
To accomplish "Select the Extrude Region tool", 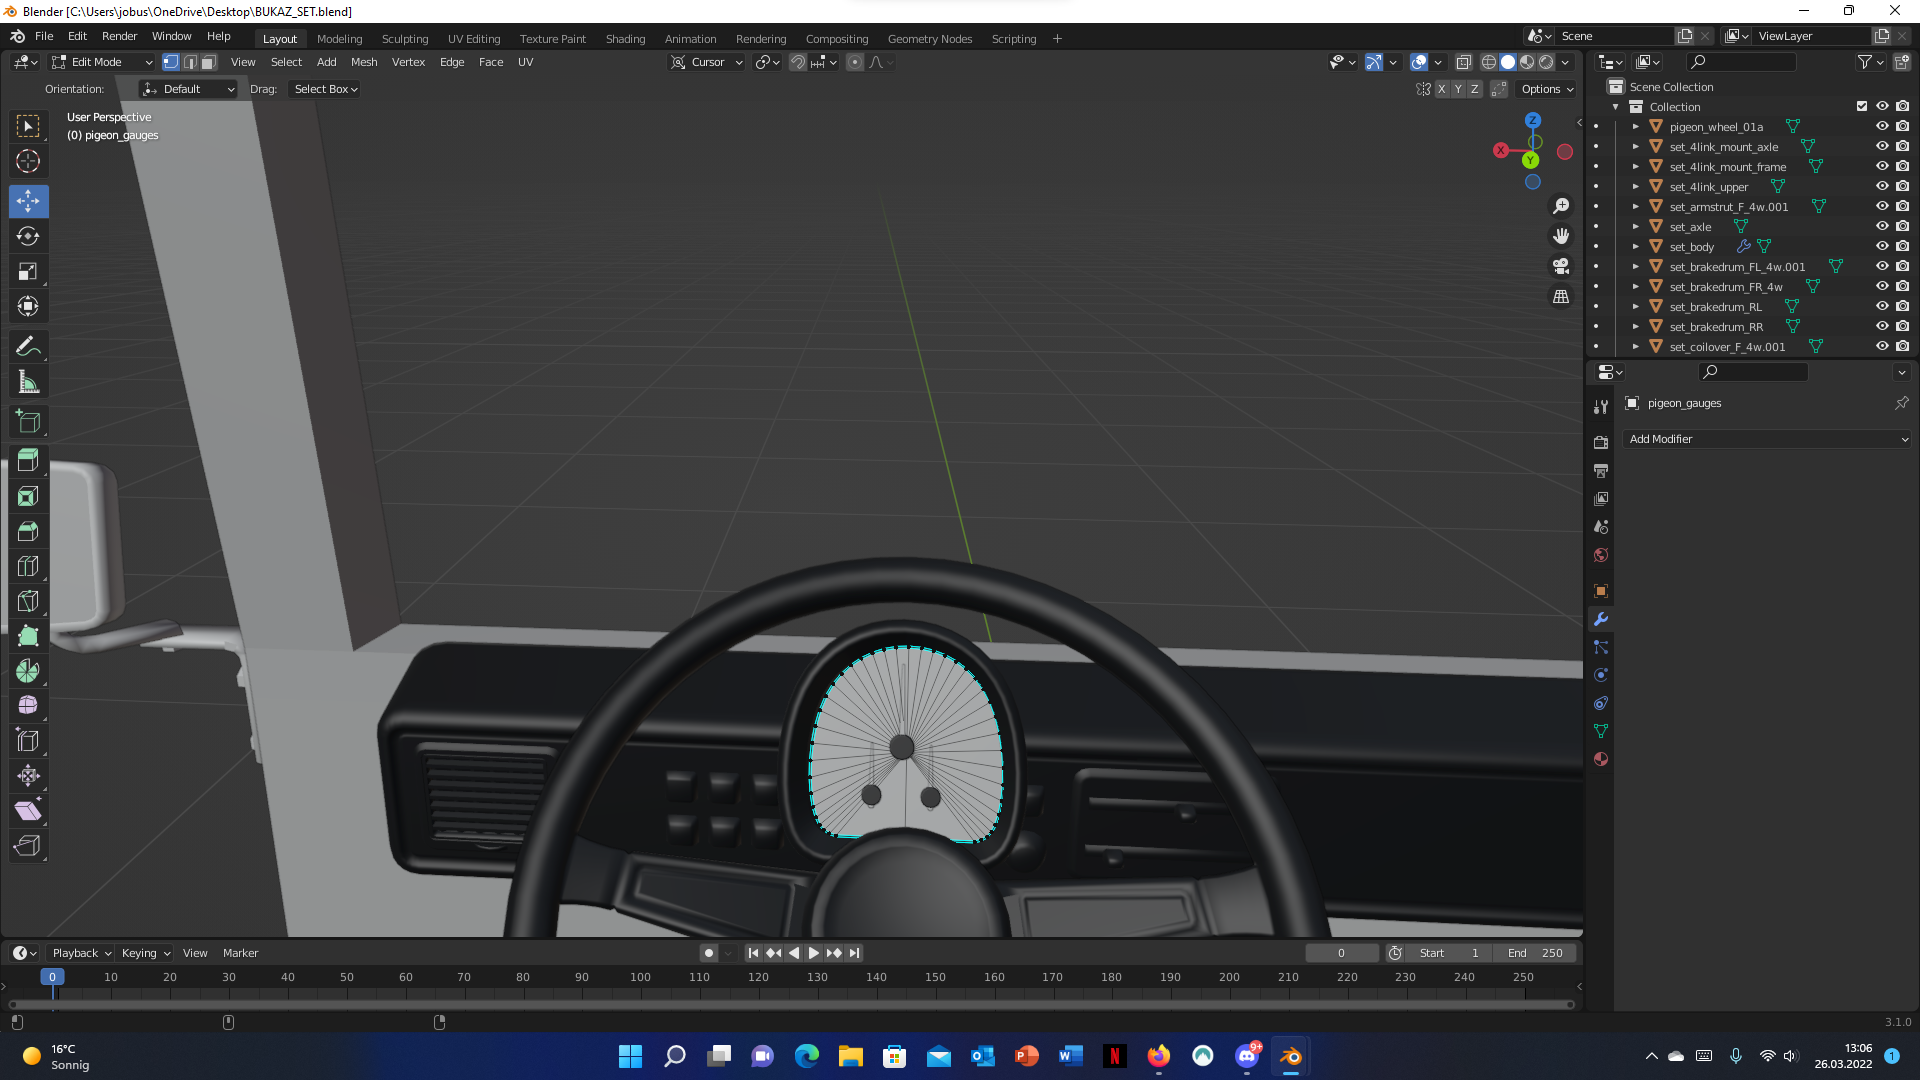I will click(x=28, y=461).
